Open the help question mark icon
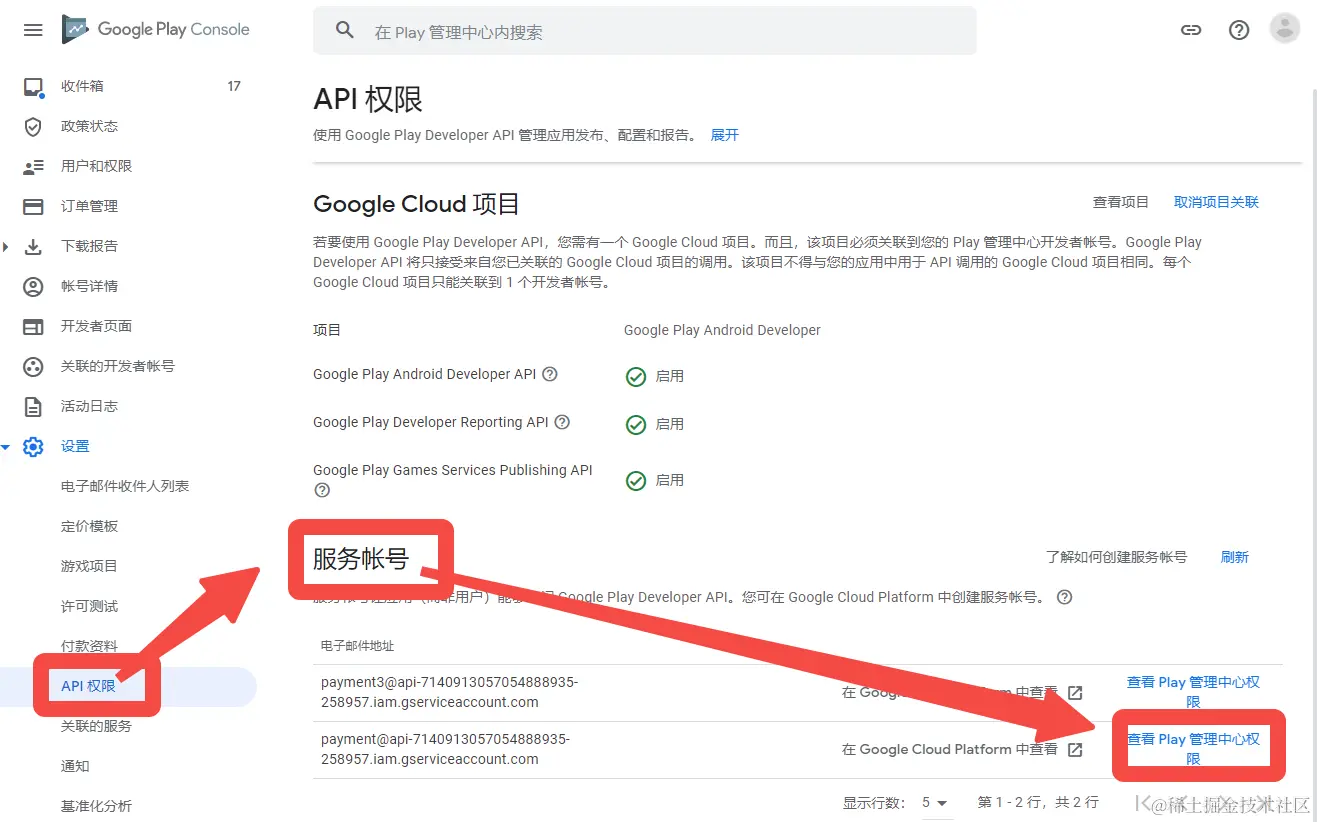 tap(1239, 30)
